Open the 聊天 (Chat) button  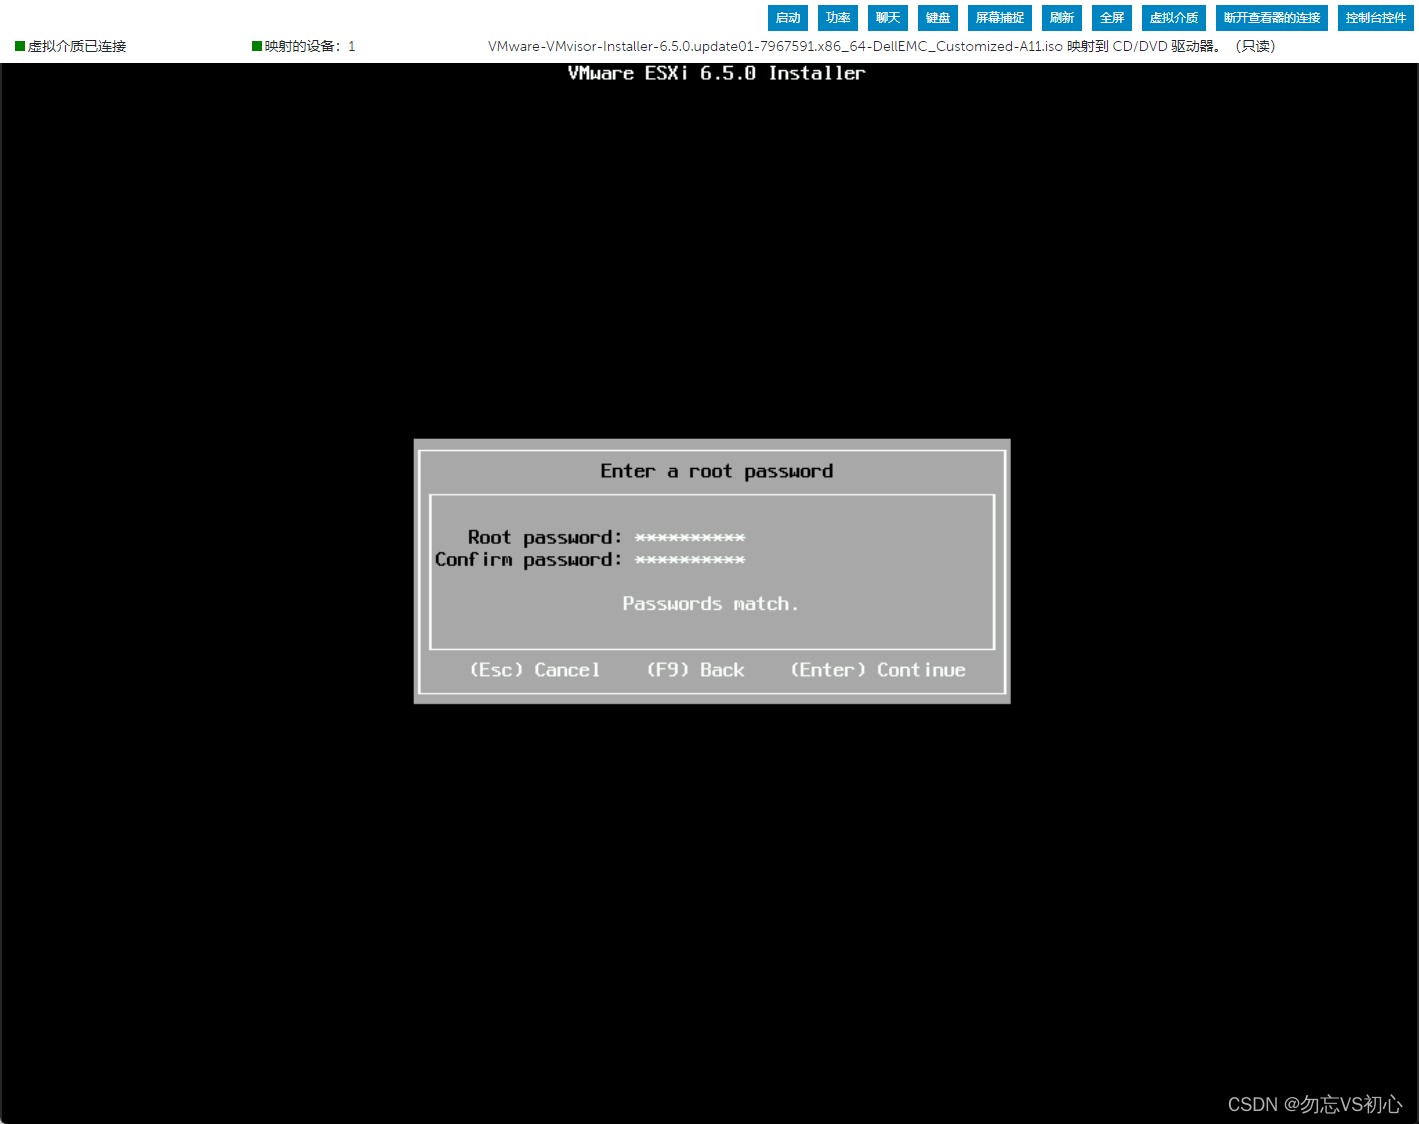[x=888, y=18]
